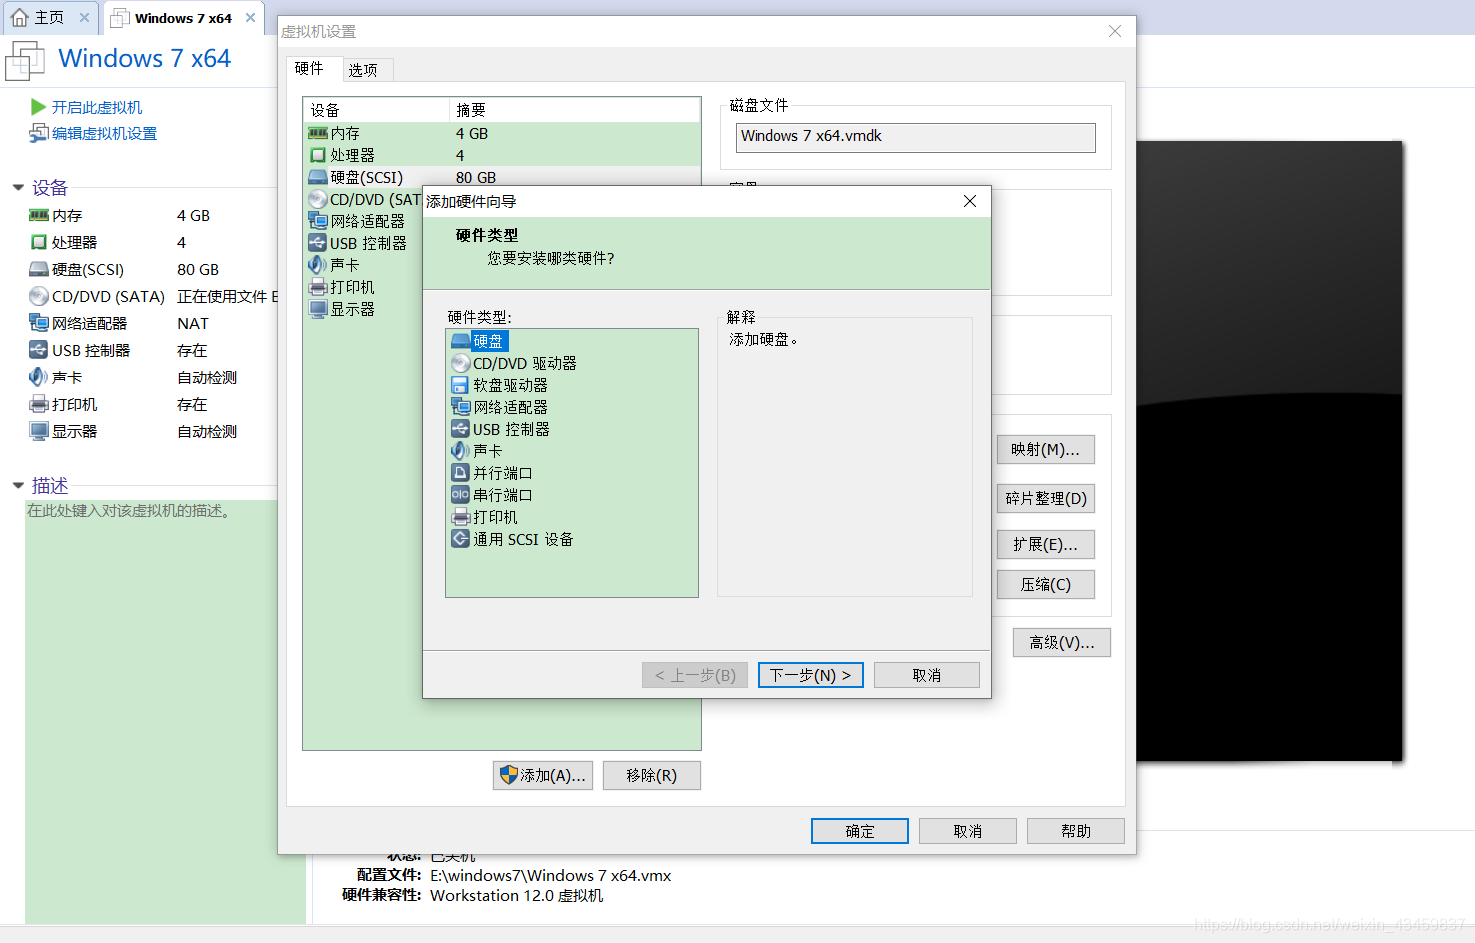Click the home icon on 主页 tab

(19, 17)
